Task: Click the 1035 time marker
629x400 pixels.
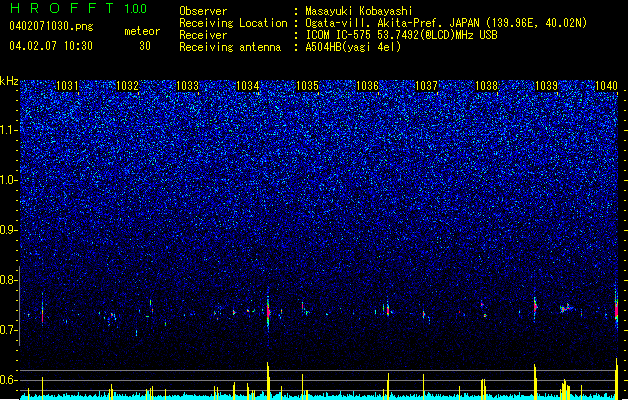Action: pyautogui.click(x=307, y=86)
